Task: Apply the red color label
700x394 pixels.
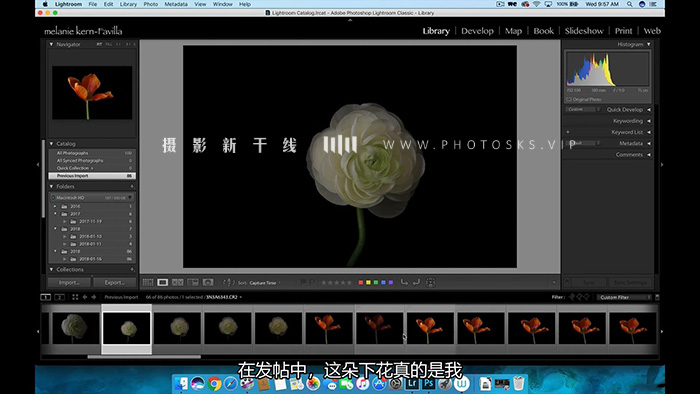Action: coord(361,282)
